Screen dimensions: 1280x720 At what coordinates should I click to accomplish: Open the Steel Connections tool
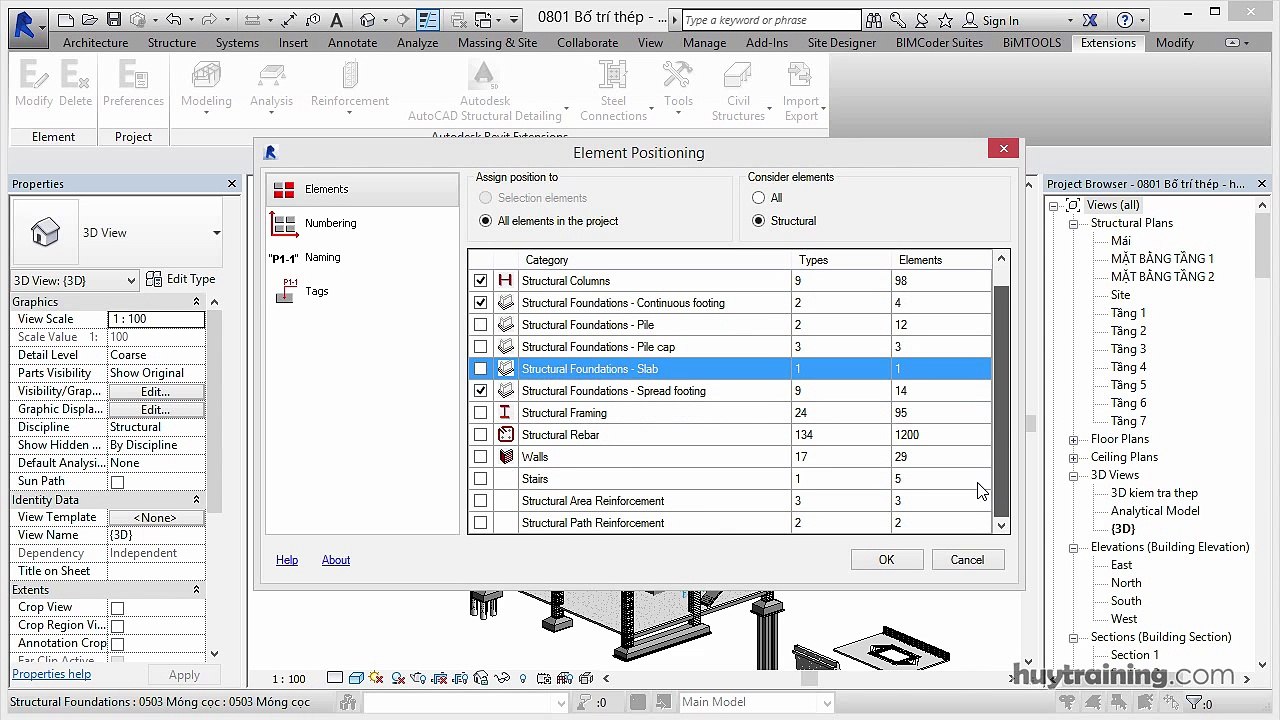[613, 91]
